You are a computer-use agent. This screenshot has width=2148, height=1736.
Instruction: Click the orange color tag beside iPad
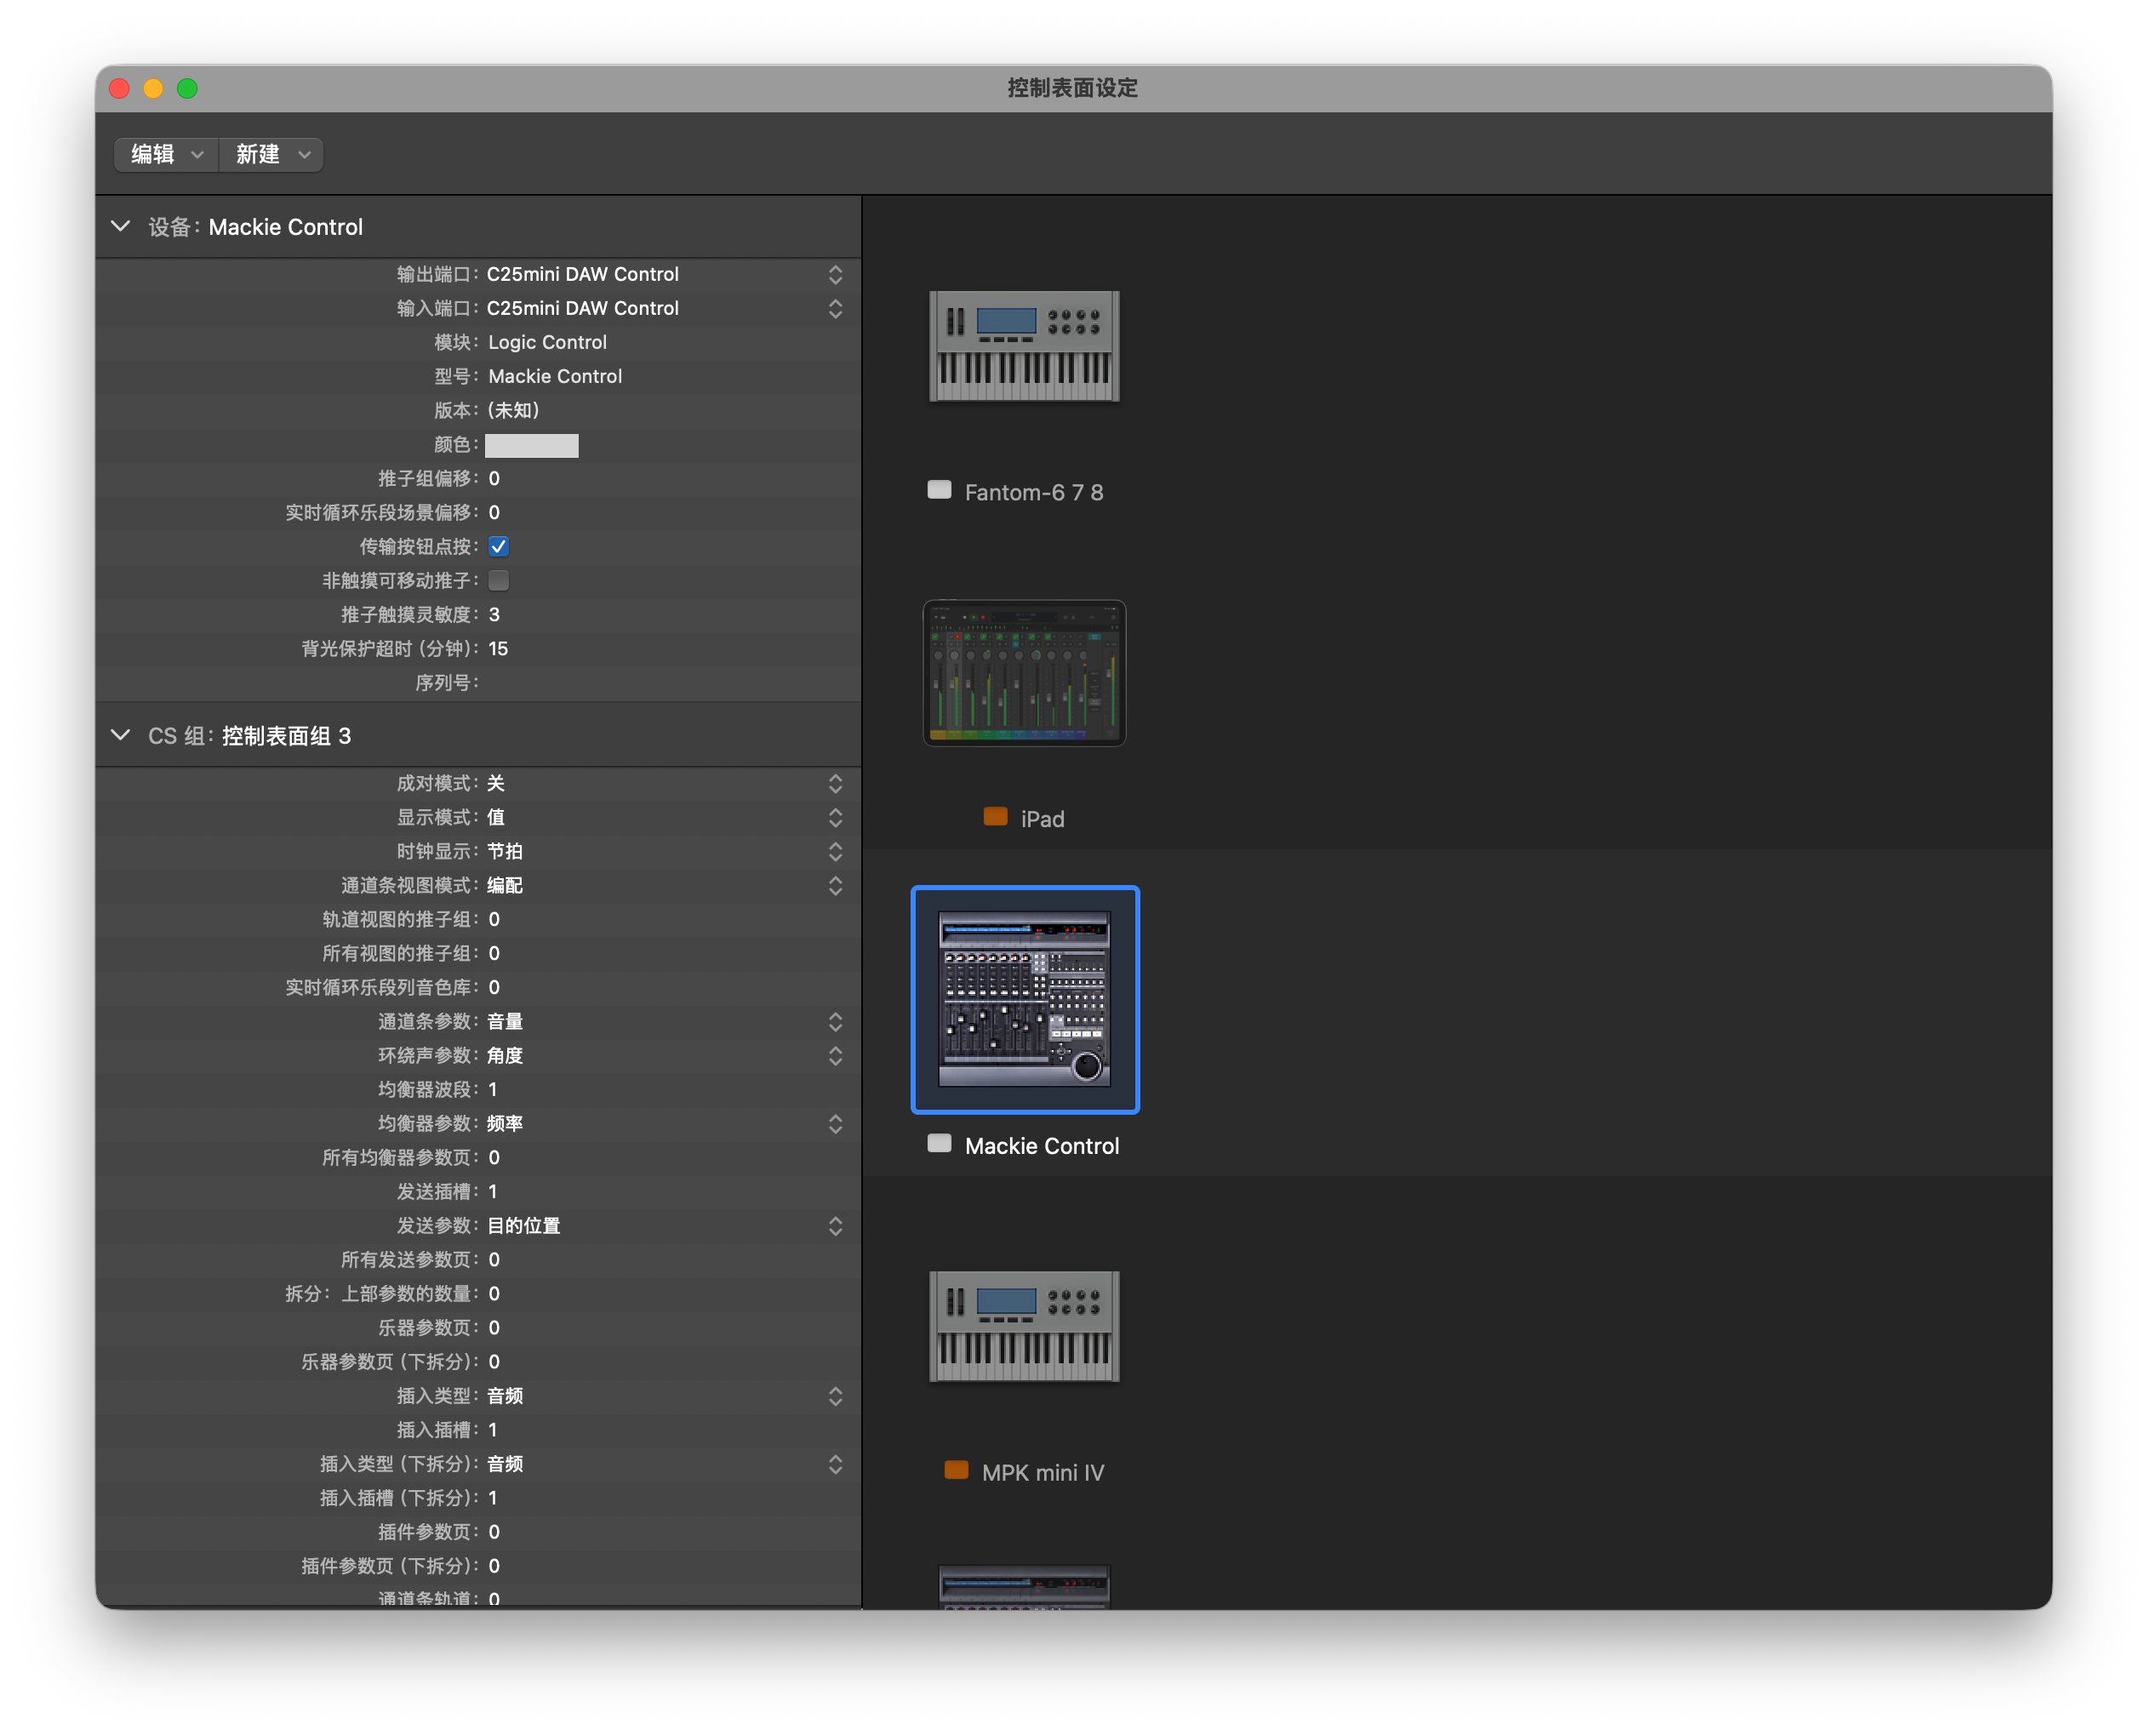(995, 817)
